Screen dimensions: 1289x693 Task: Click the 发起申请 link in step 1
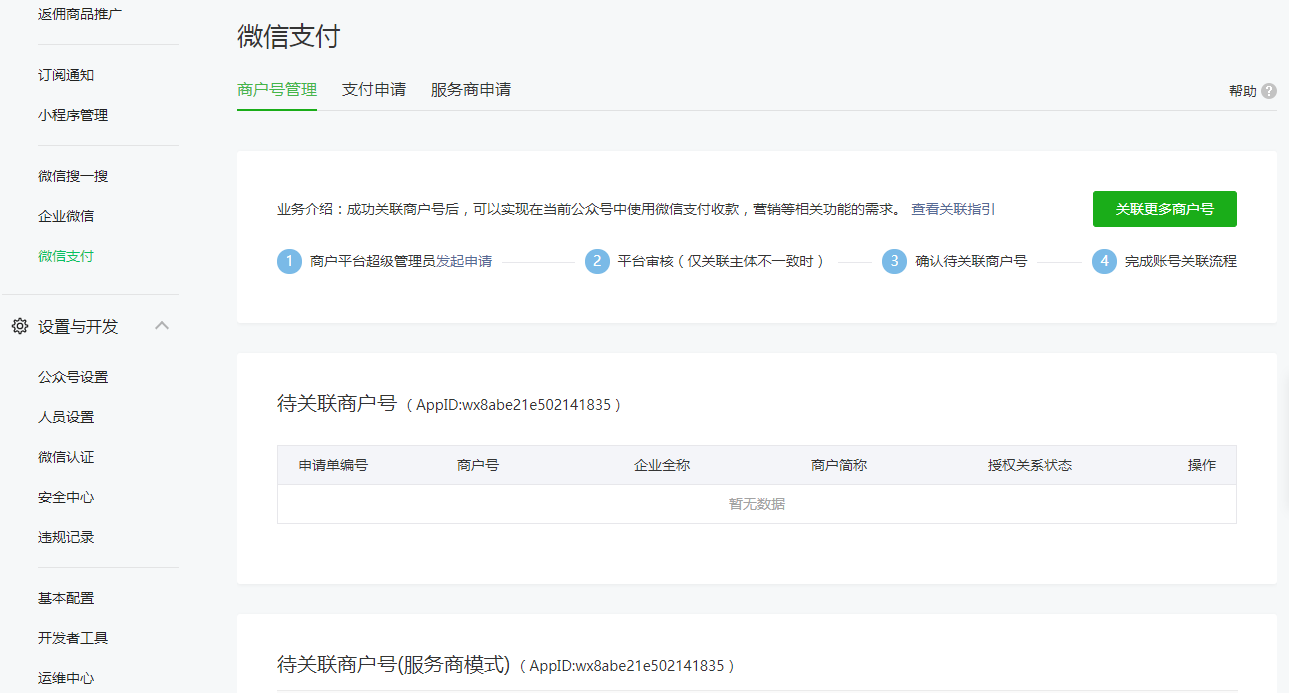tap(464, 261)
